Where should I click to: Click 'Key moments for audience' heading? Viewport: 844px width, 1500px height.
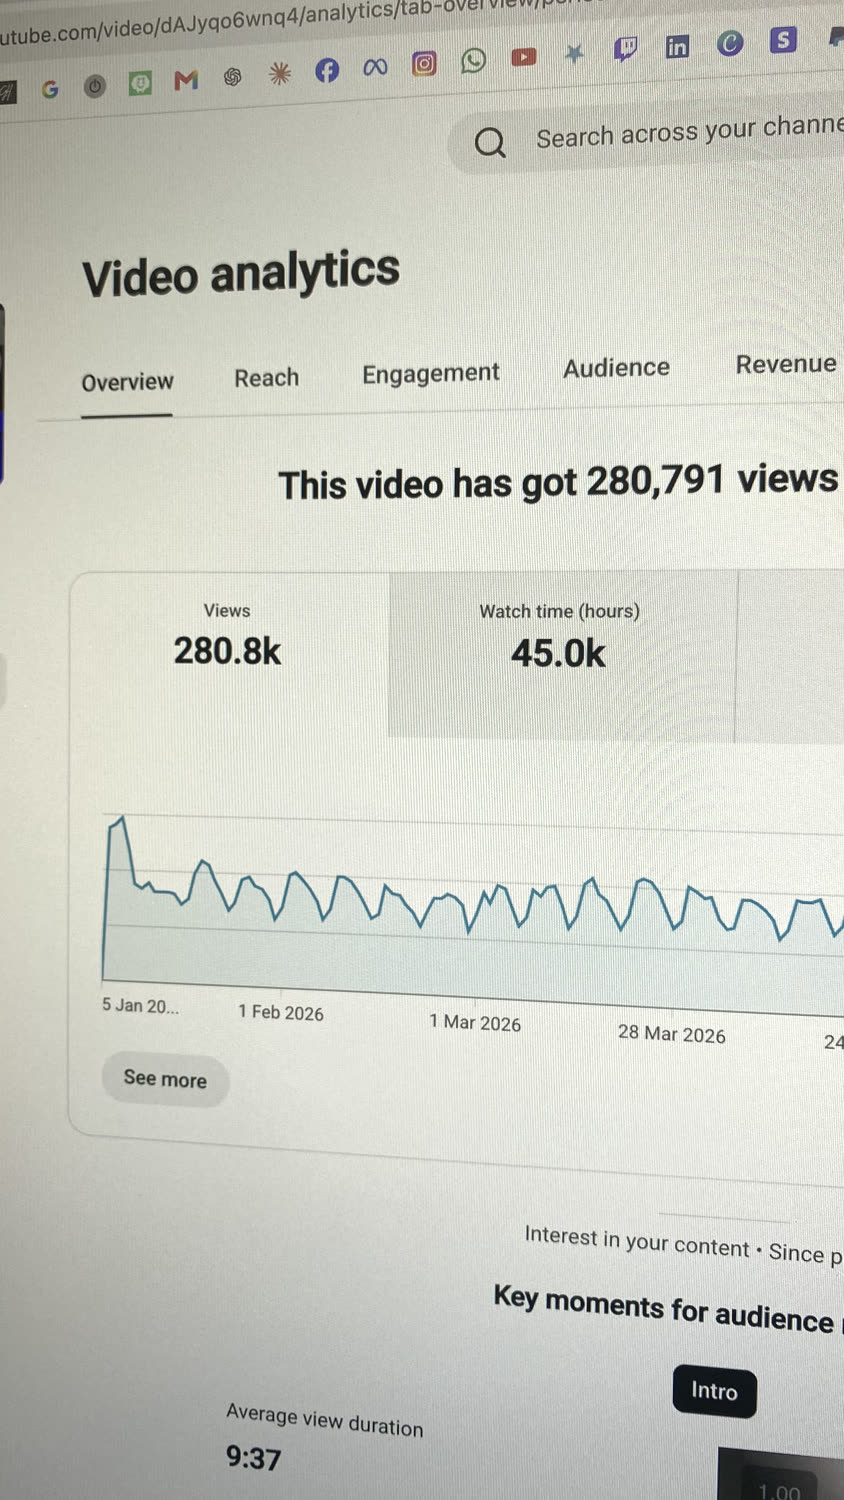coord(663,1308)
